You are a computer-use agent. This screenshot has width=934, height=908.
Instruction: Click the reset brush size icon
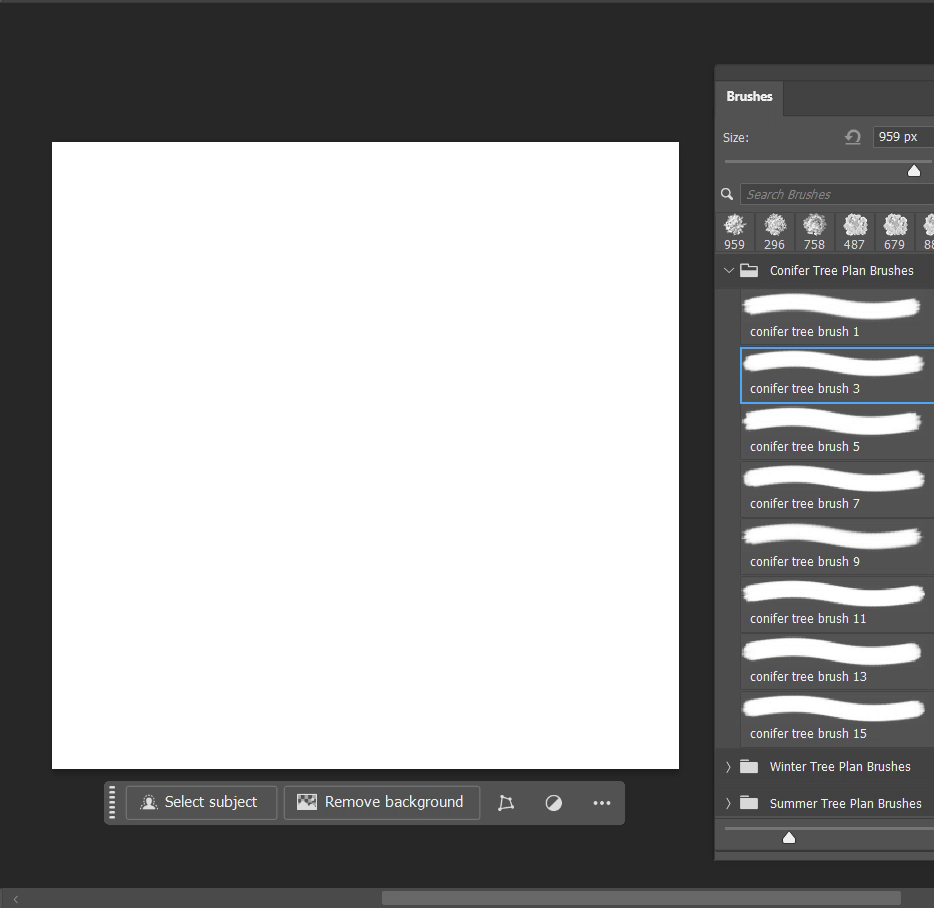pyautogui.click(x=852, y=137)
